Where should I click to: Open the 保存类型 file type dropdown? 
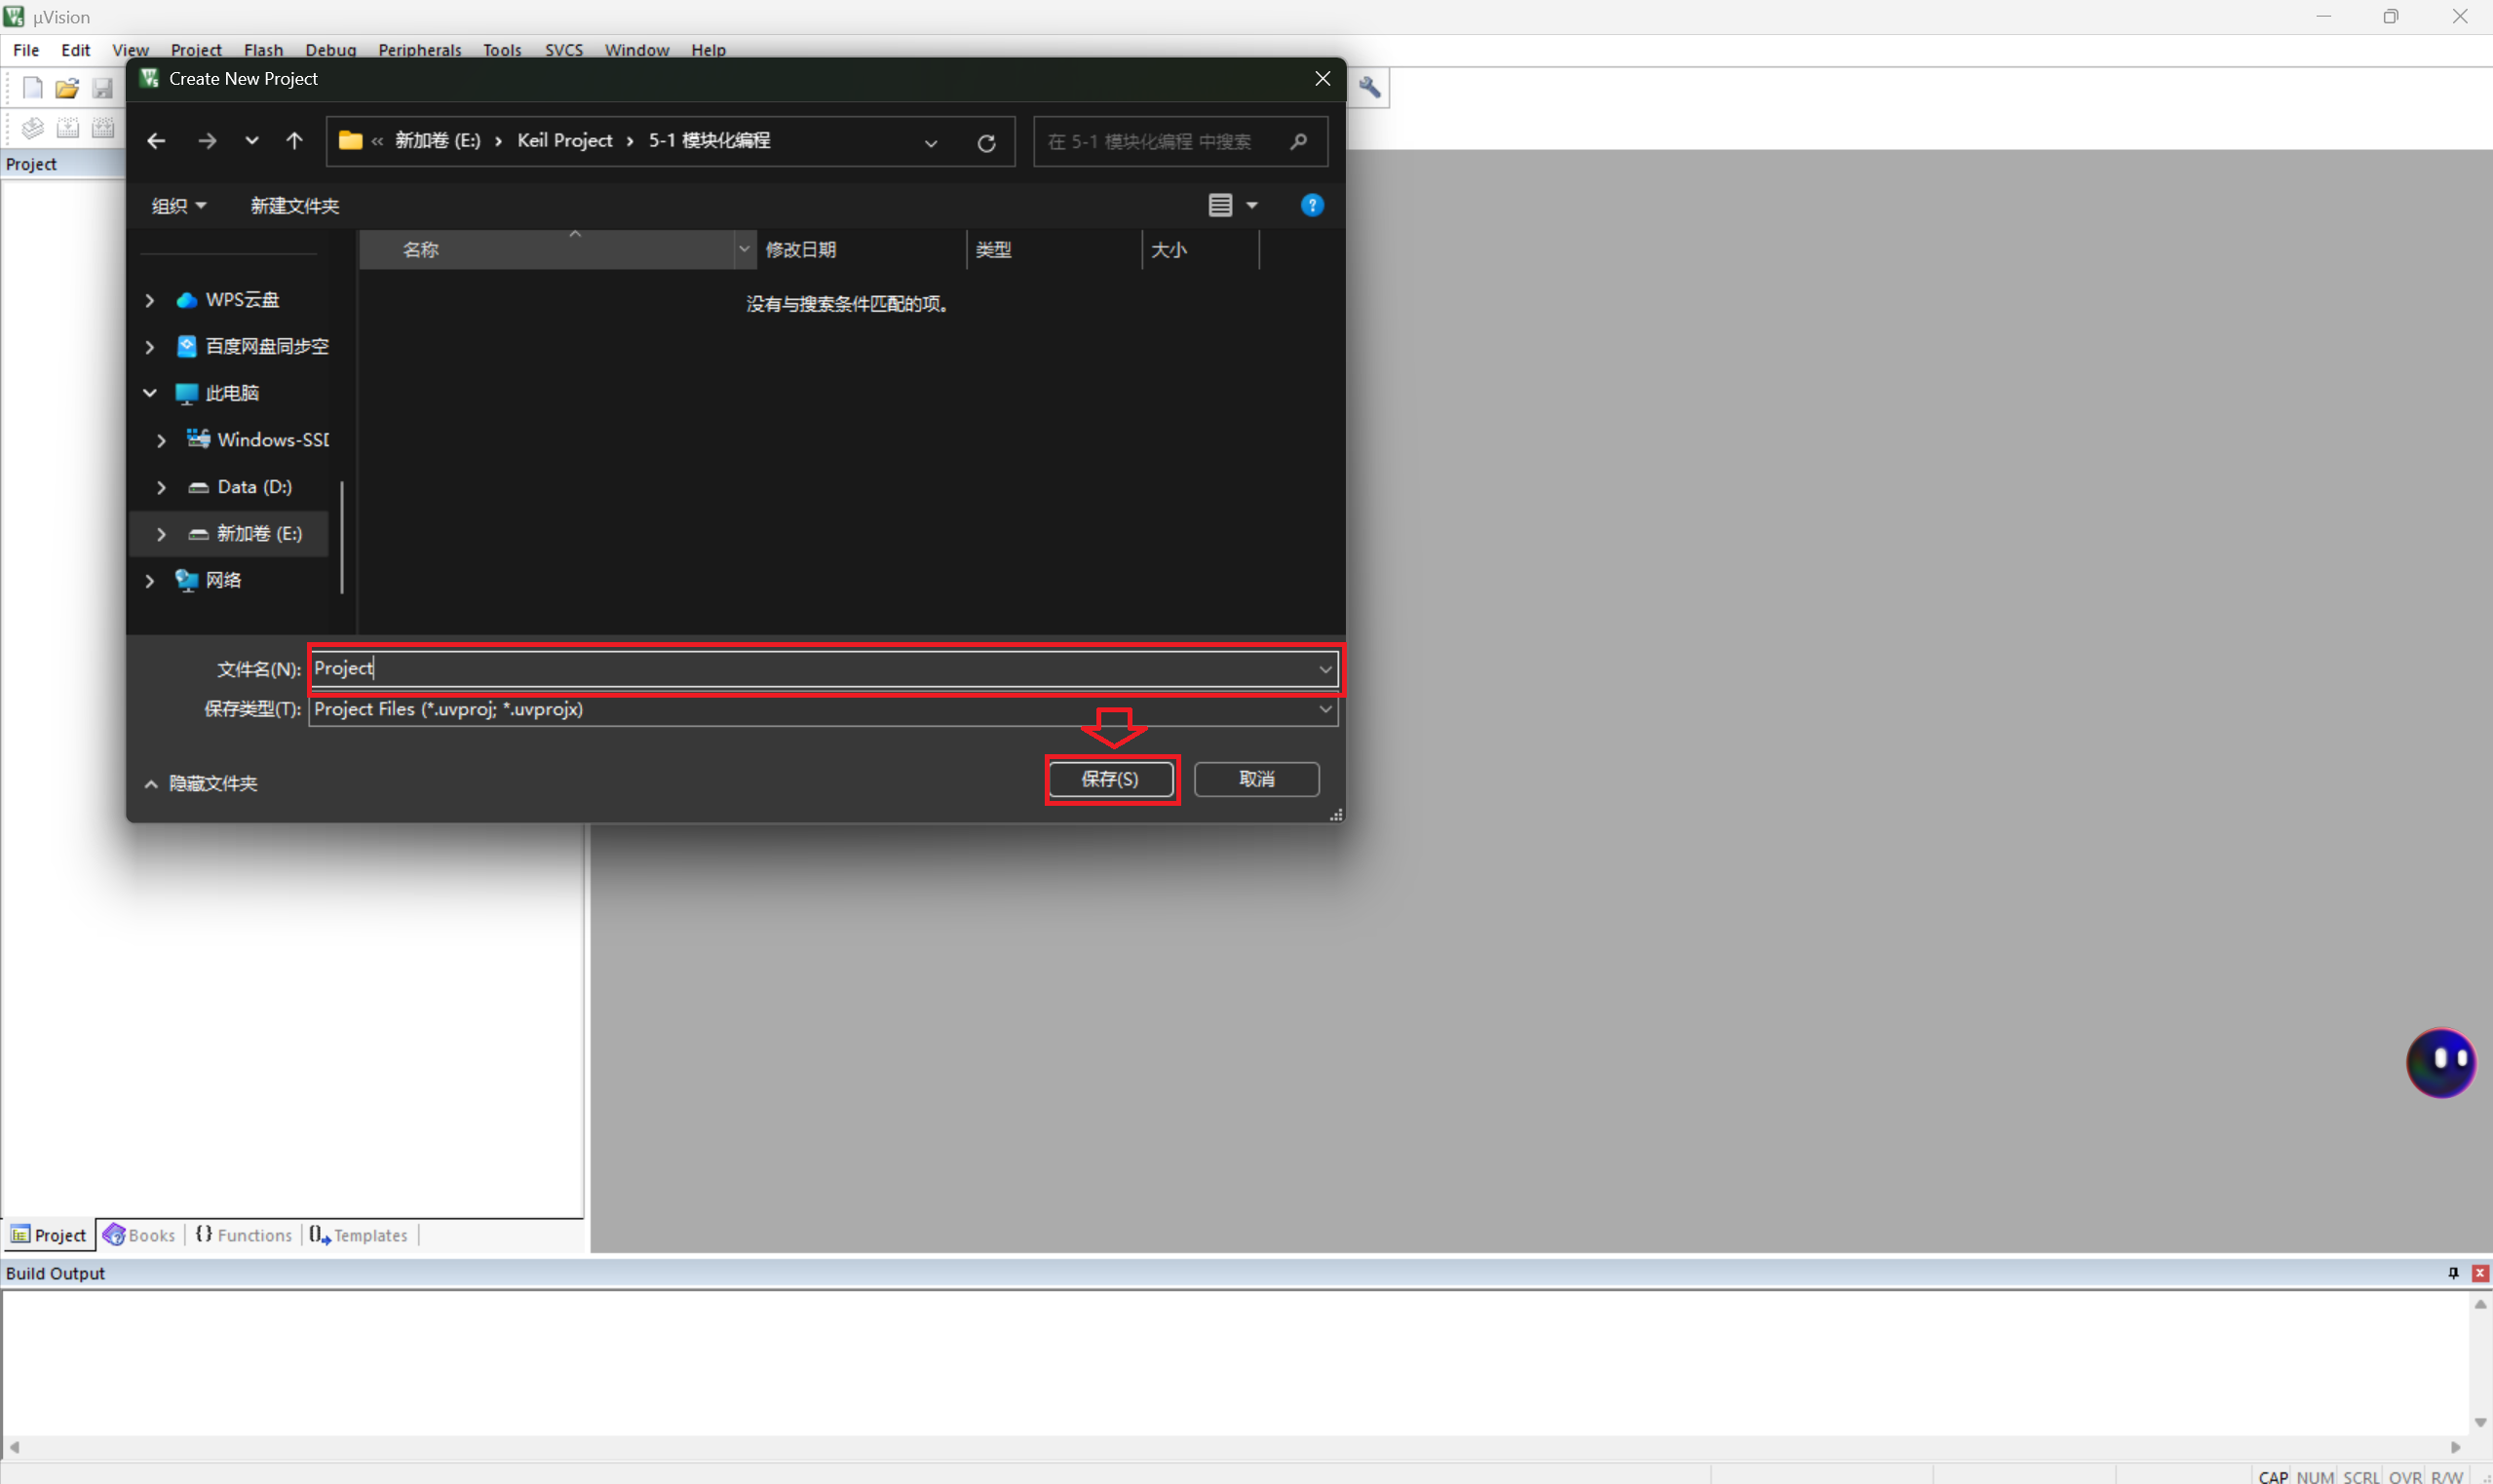1324,709
